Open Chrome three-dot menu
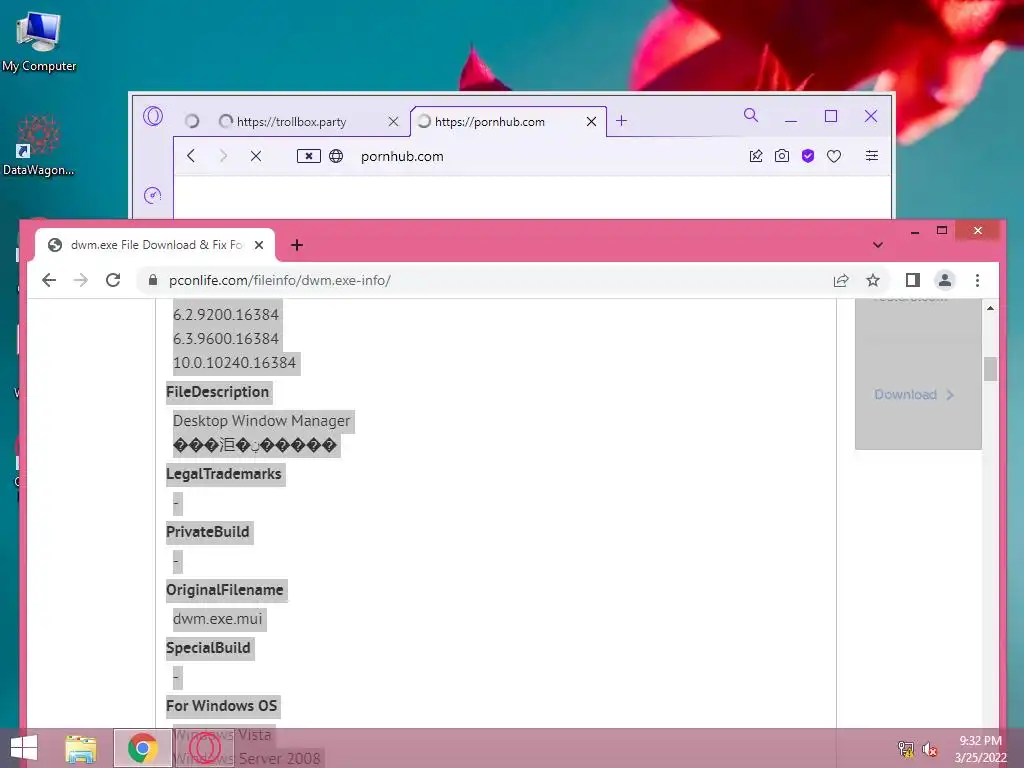1024x768 pixels. [977, 280]
